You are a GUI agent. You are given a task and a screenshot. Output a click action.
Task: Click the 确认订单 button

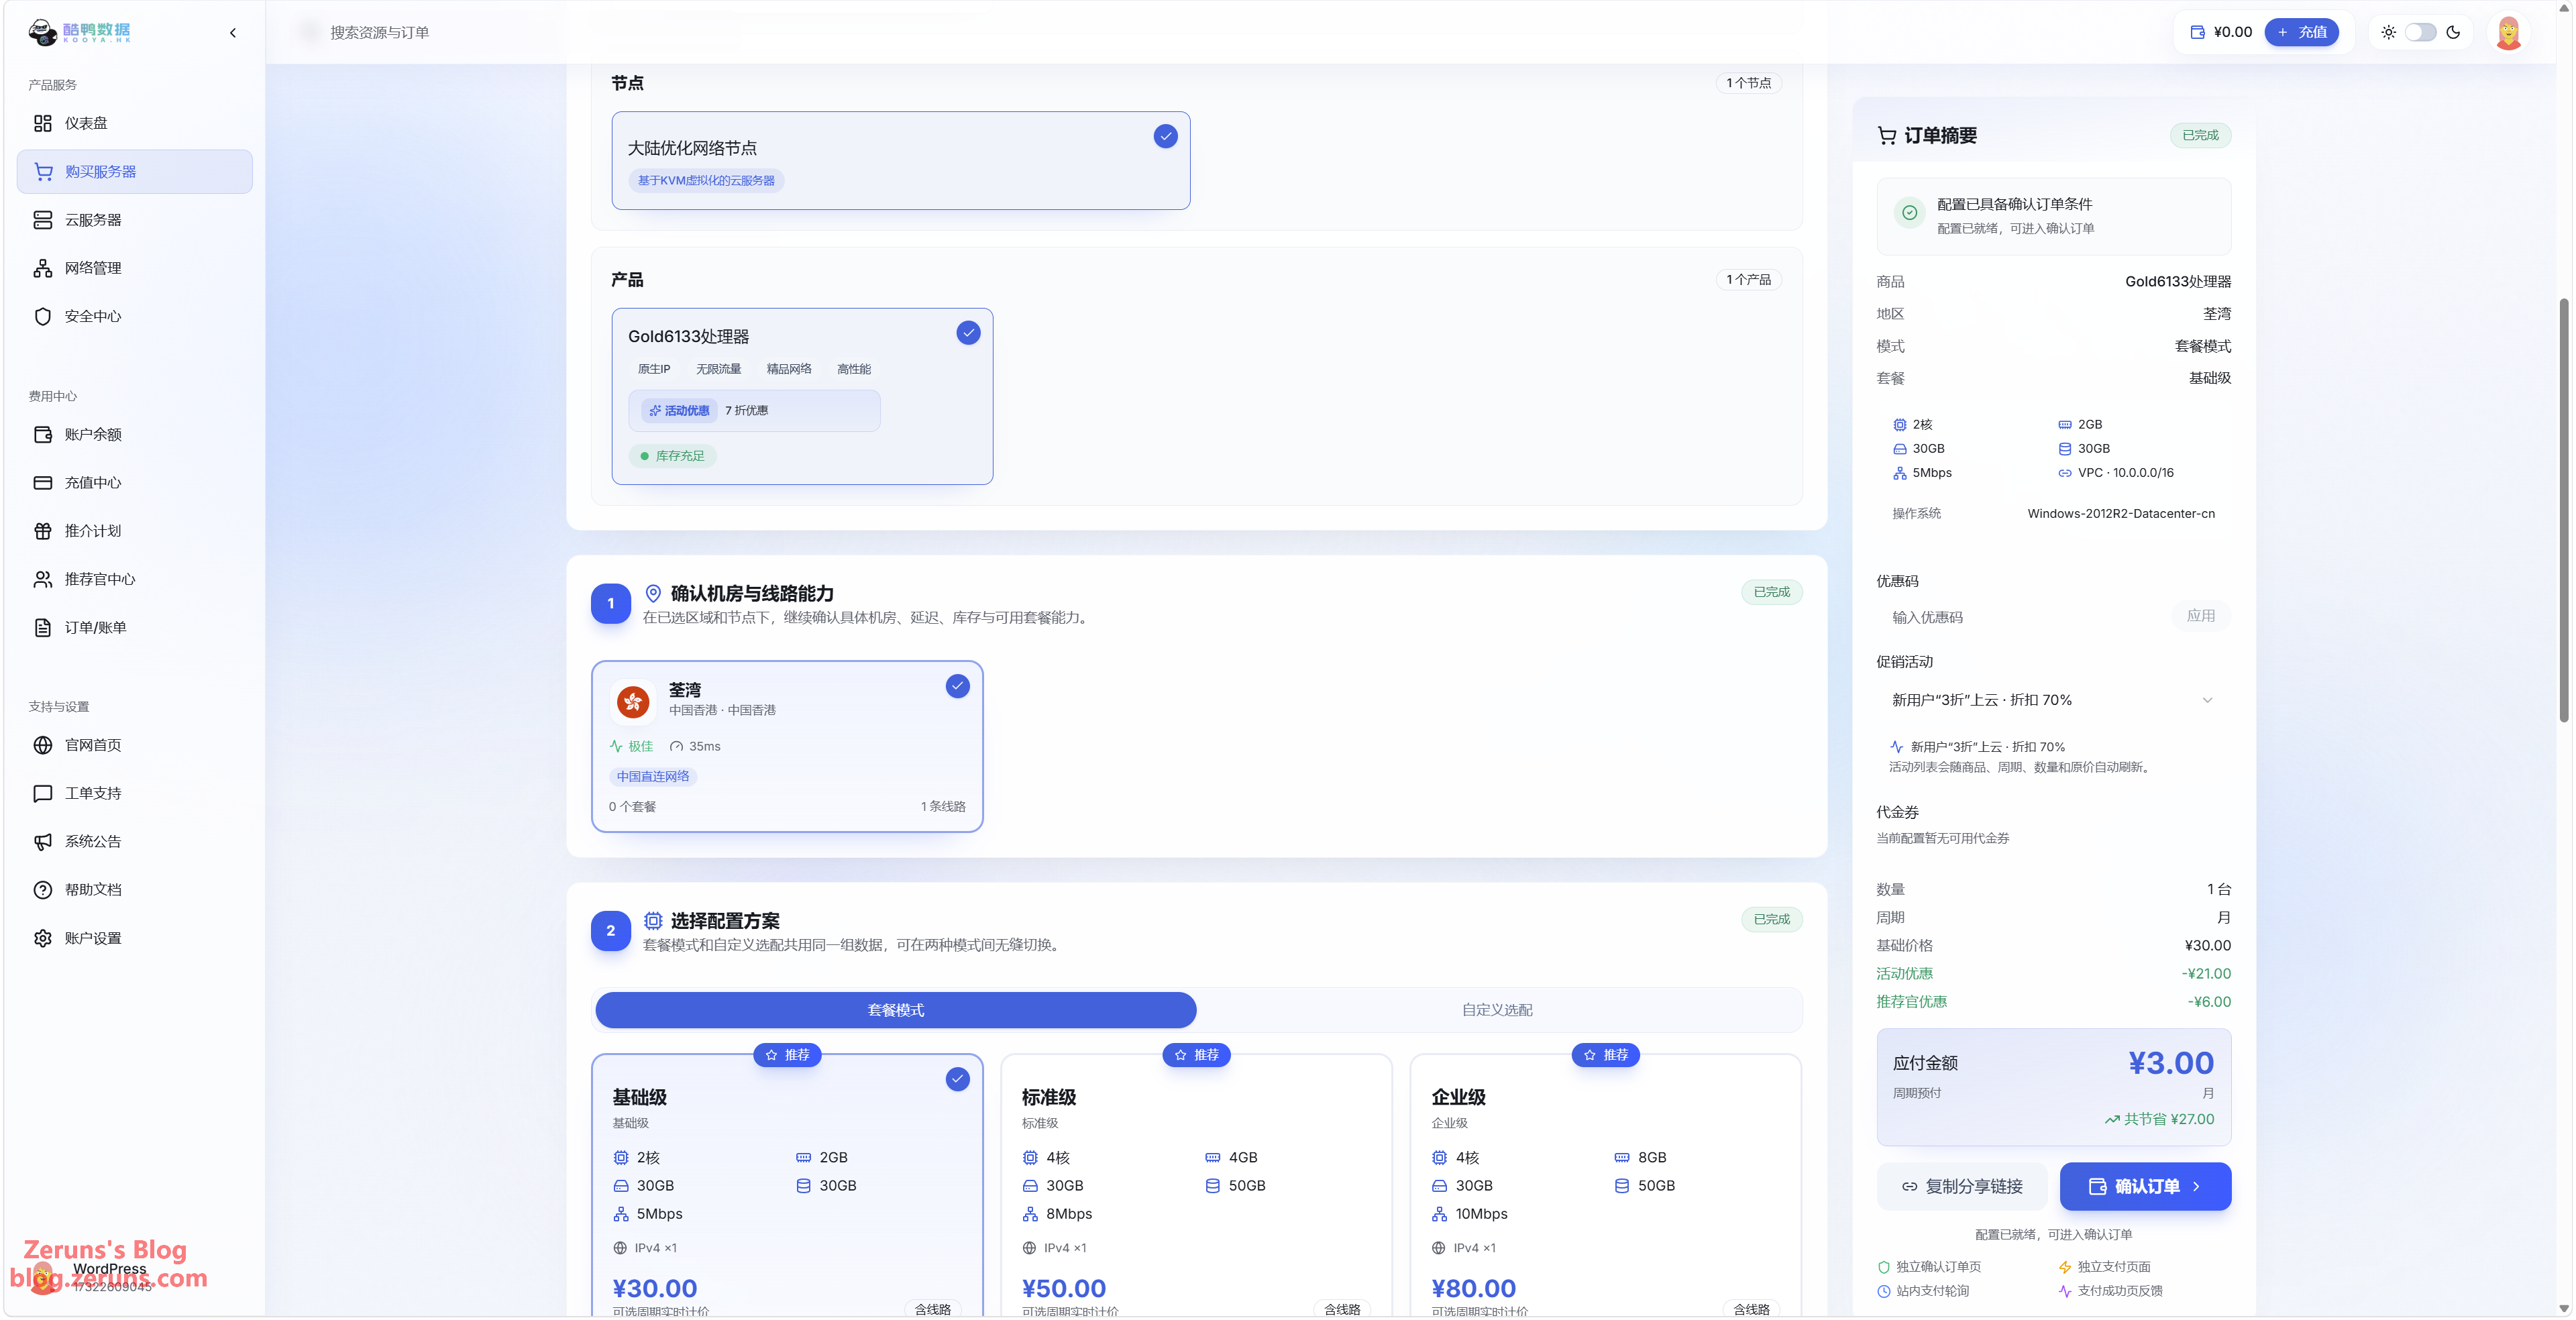2145,1186
